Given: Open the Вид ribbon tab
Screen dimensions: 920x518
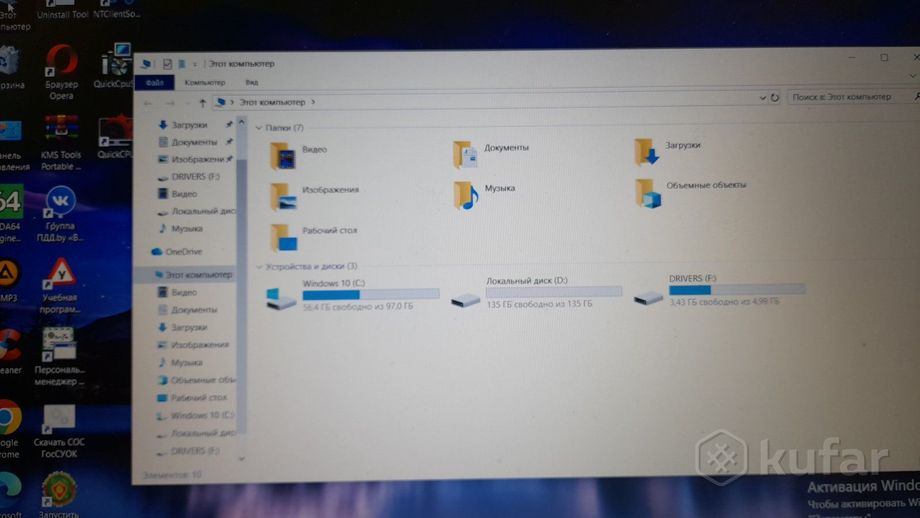Looking at the screenshot, I should tap(252, 83).
